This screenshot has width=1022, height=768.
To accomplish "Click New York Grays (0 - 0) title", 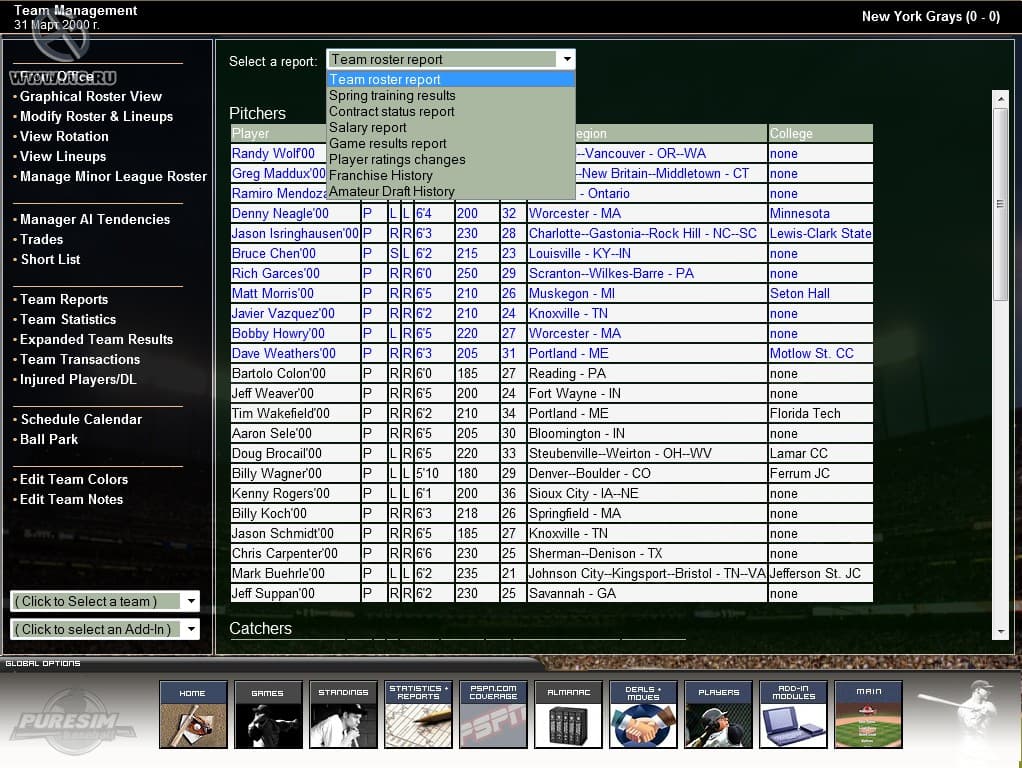I will click(931, 17).
